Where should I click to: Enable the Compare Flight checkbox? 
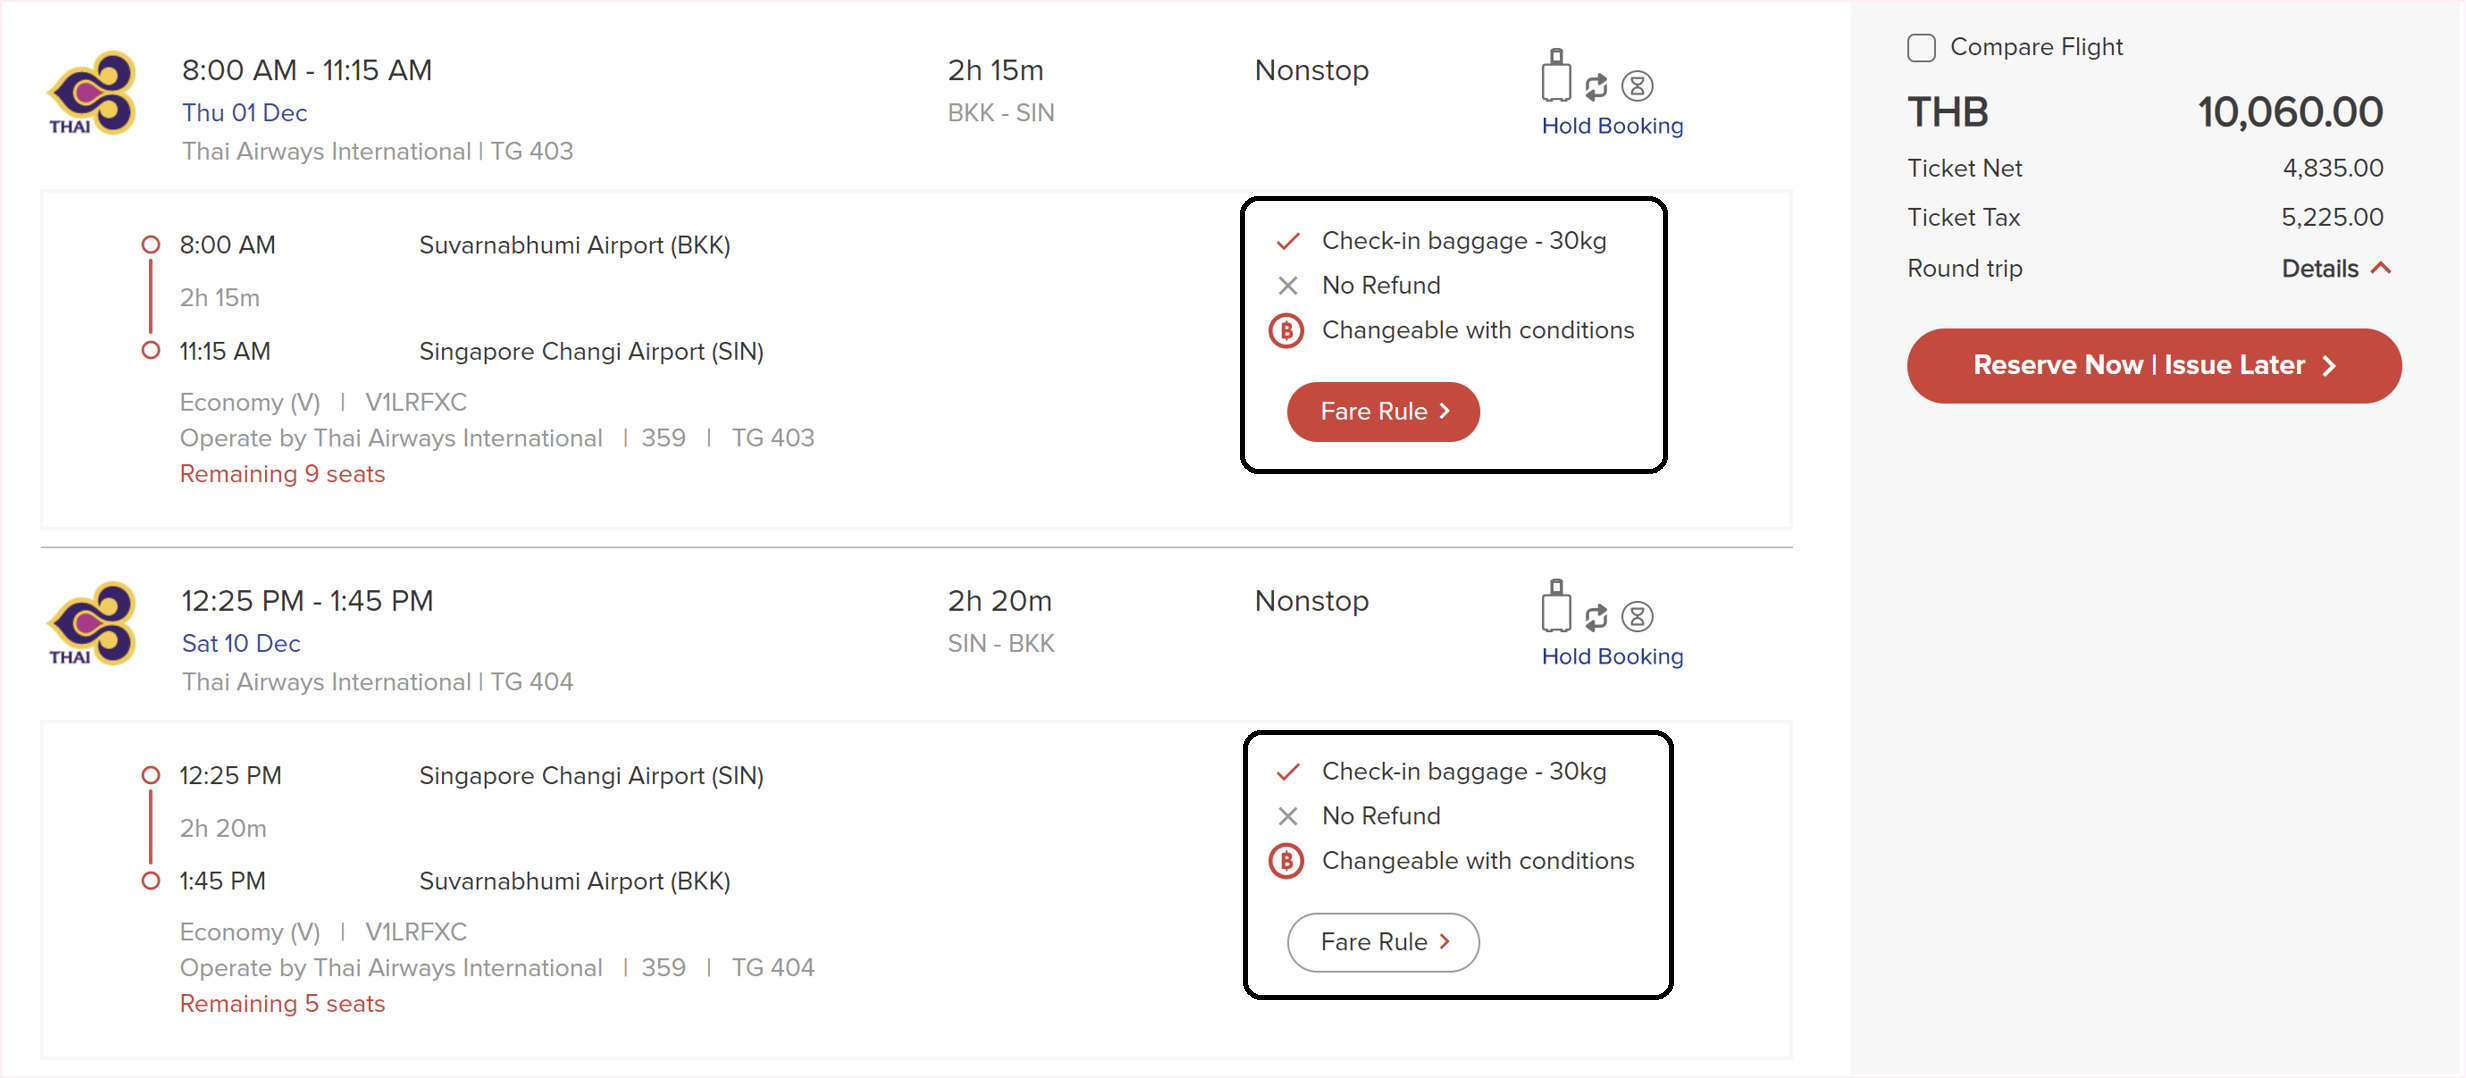coord(1921,46)
